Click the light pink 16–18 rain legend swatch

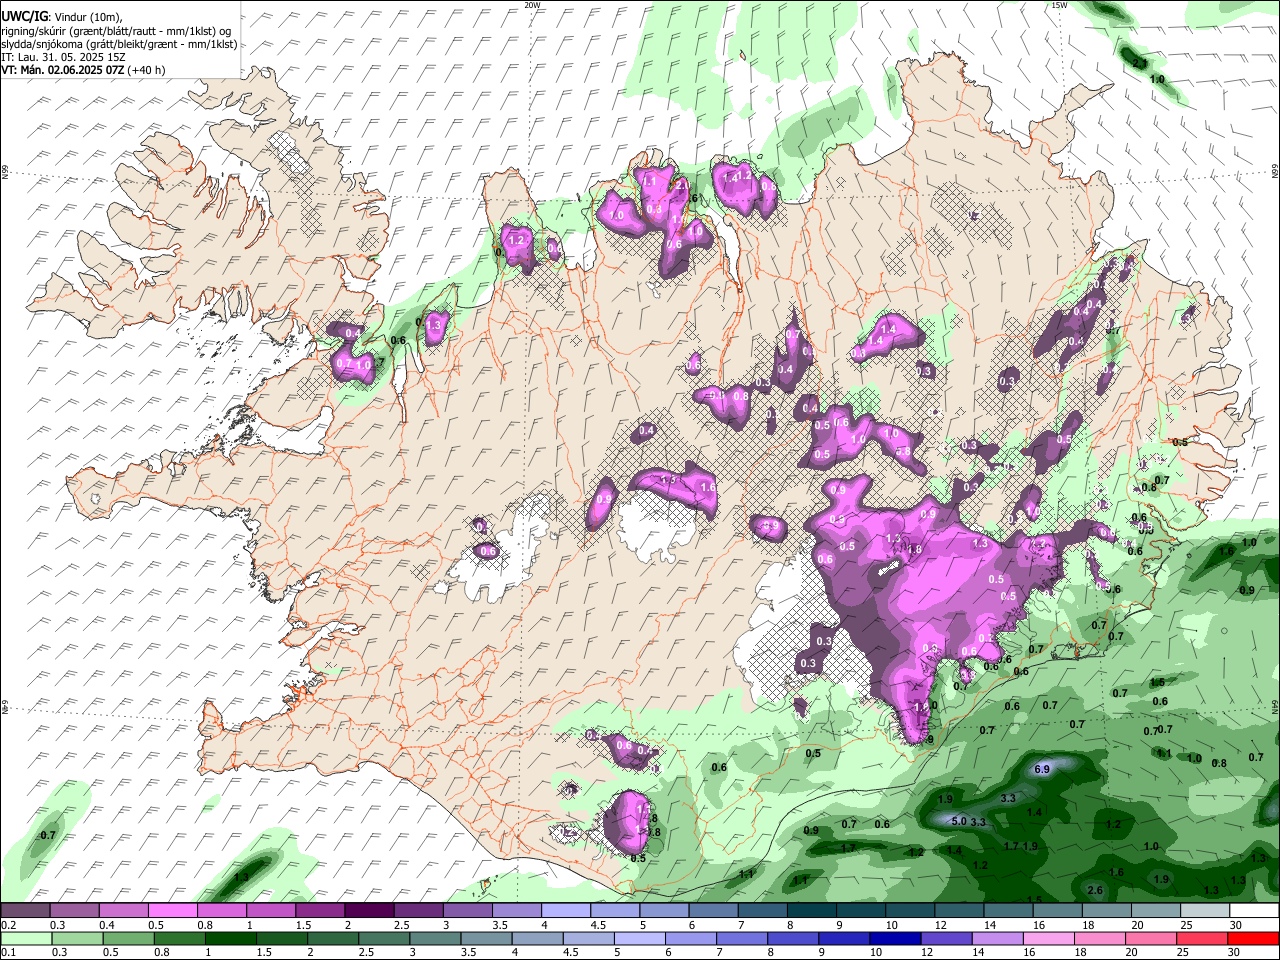click(x=1049, y=938)
